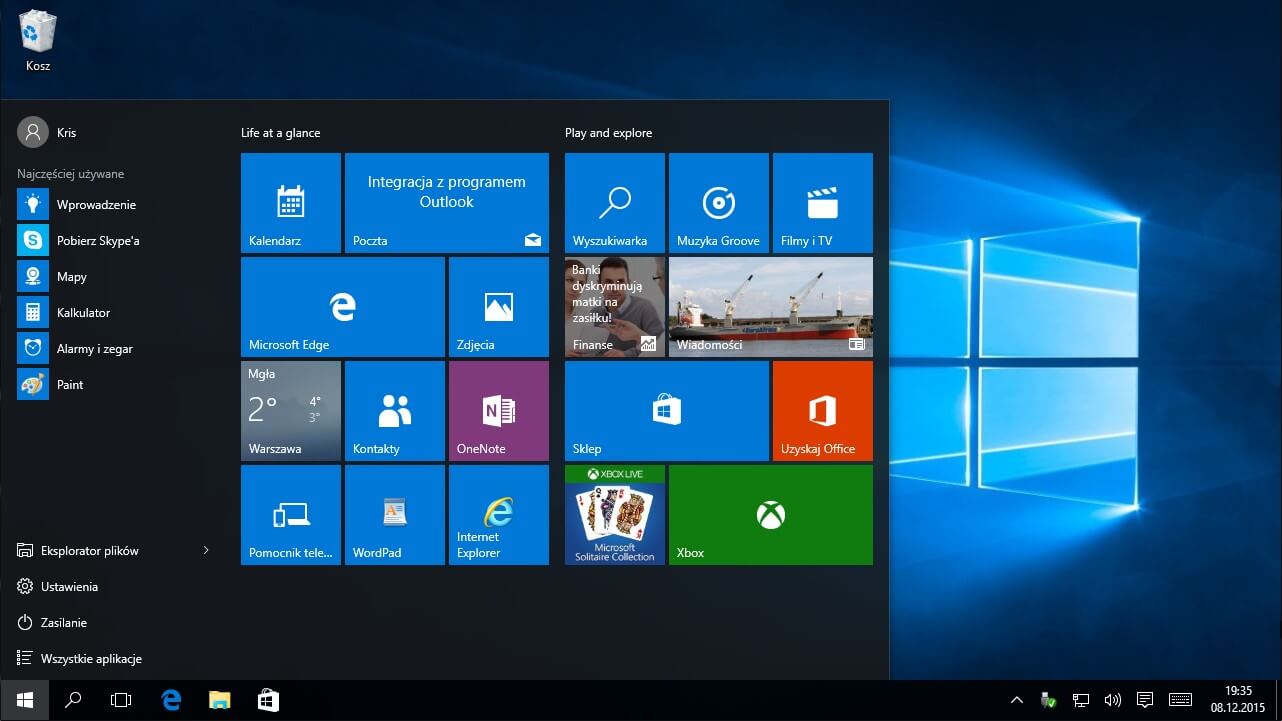Open the volume speaker tray icon

click(x=1112, y=701)
